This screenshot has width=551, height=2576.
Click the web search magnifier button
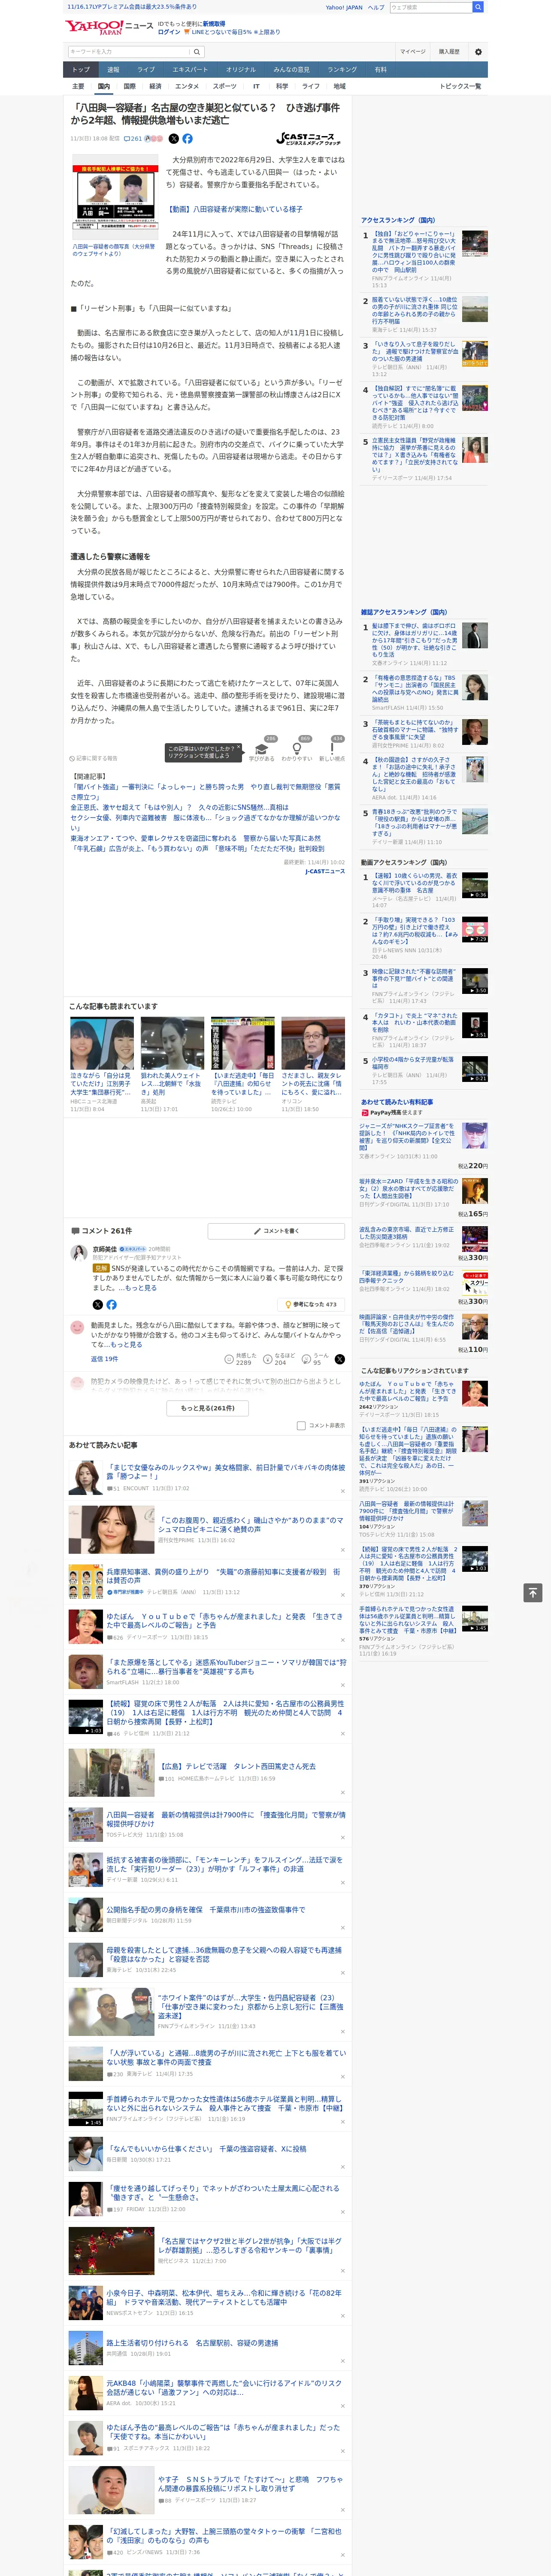(x=478, y=7)
